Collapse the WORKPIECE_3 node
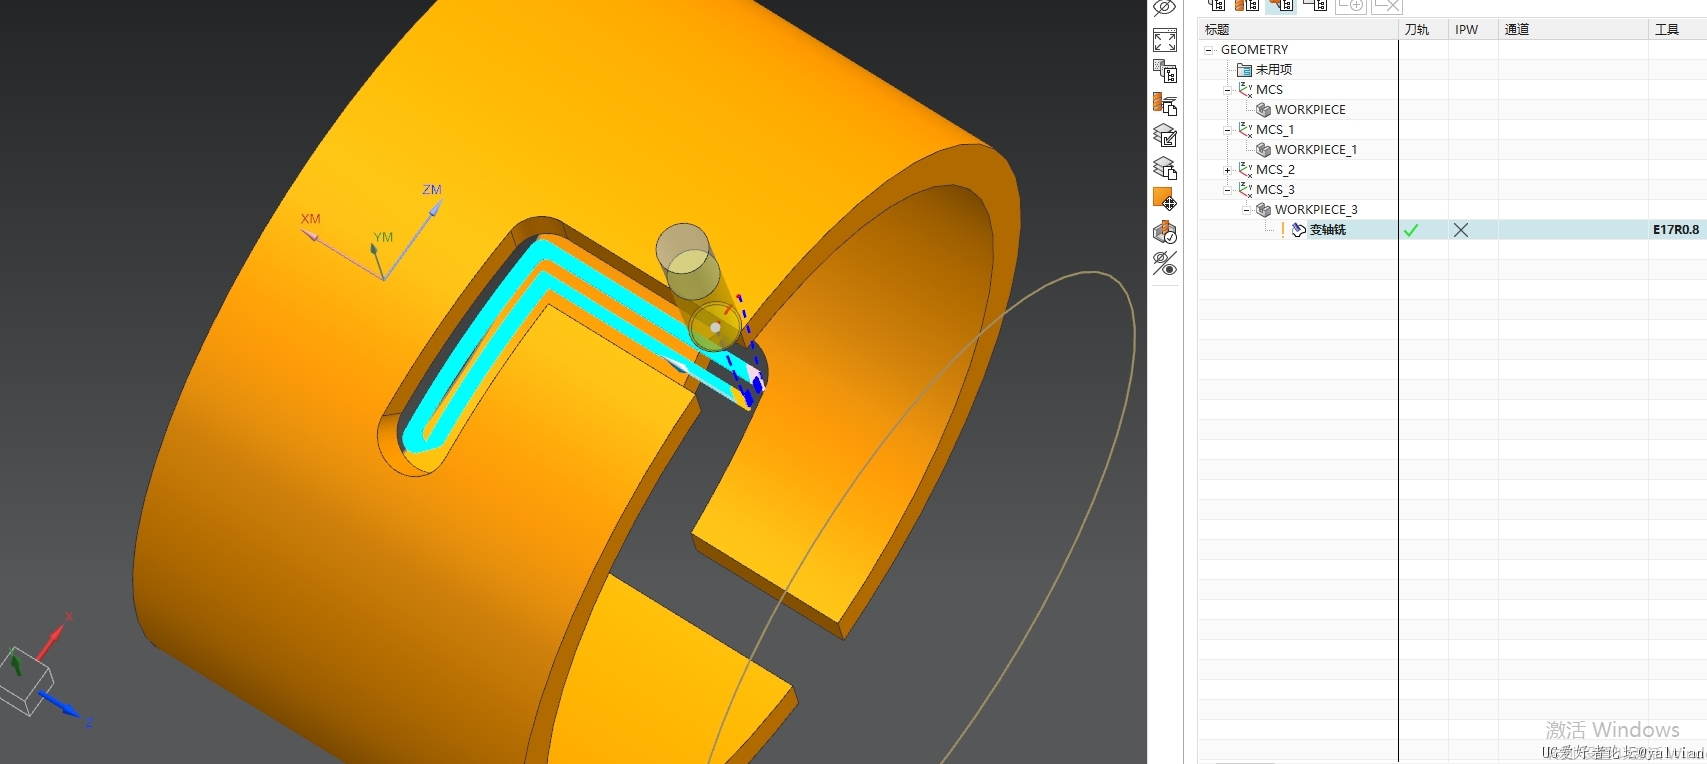 pyautogui.click(x=1246, y=210)
